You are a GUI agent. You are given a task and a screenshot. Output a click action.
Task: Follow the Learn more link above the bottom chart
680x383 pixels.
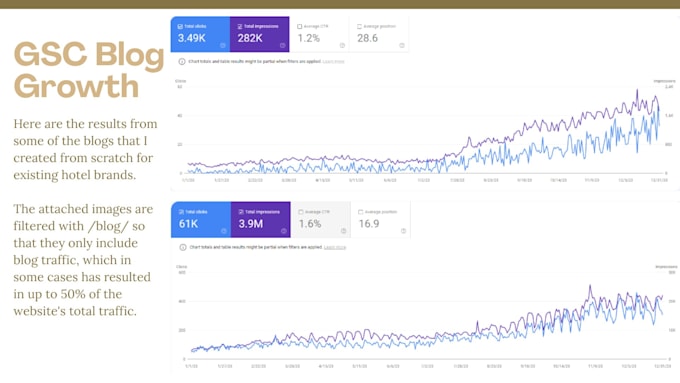[x=335, y=247]
